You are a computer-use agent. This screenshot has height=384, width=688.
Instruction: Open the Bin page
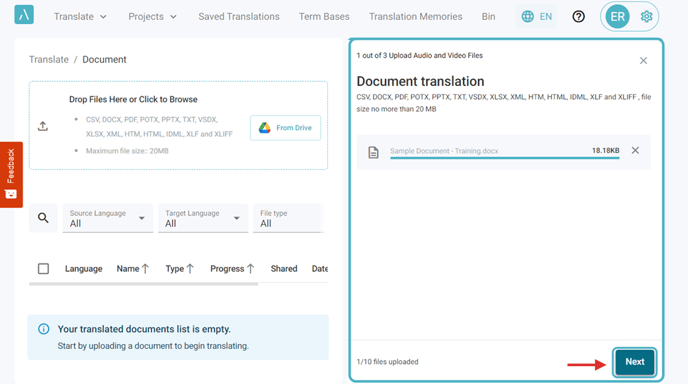tap(488, 17)
